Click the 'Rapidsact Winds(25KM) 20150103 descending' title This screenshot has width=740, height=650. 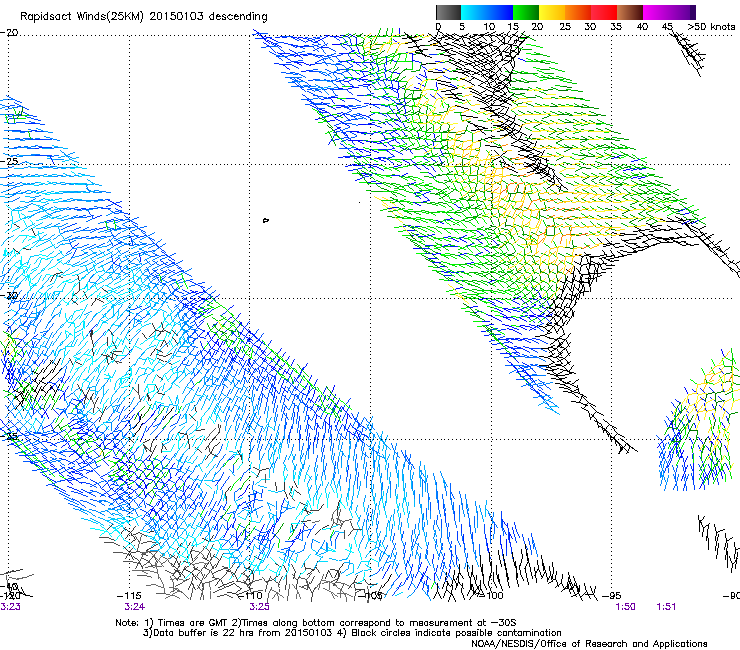(x=143, y=17)
